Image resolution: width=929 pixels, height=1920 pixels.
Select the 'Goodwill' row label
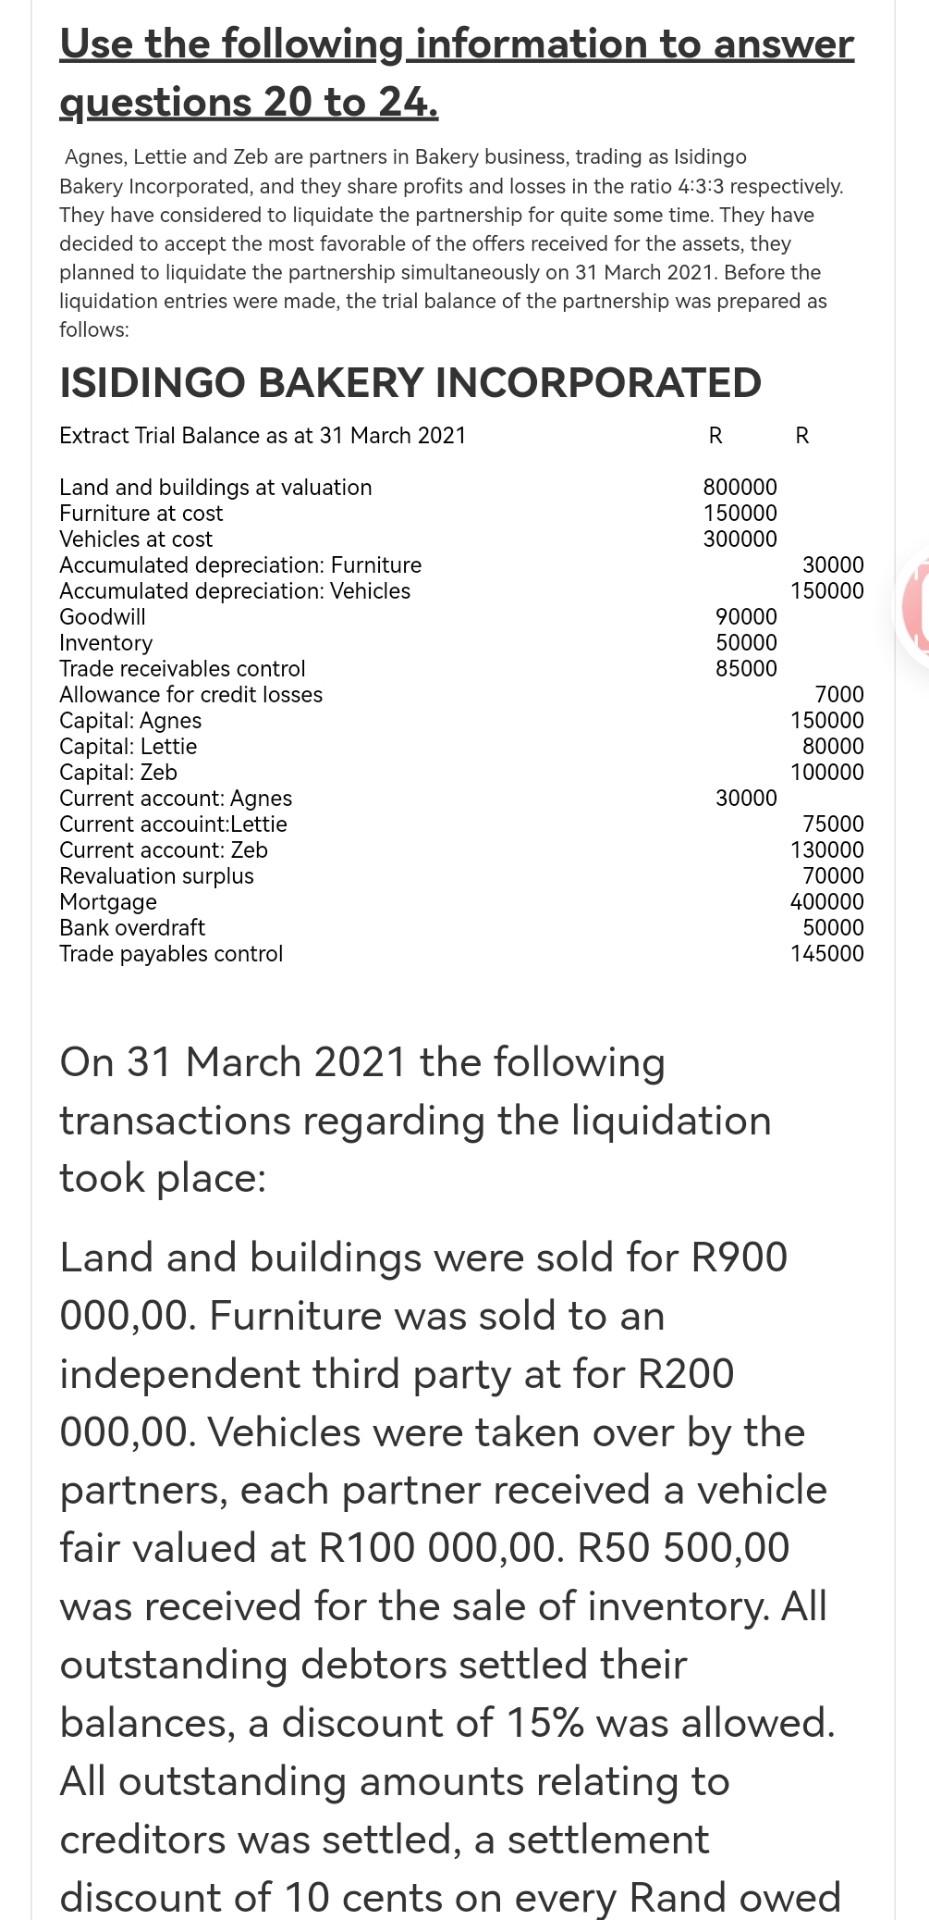pos(102,616)
